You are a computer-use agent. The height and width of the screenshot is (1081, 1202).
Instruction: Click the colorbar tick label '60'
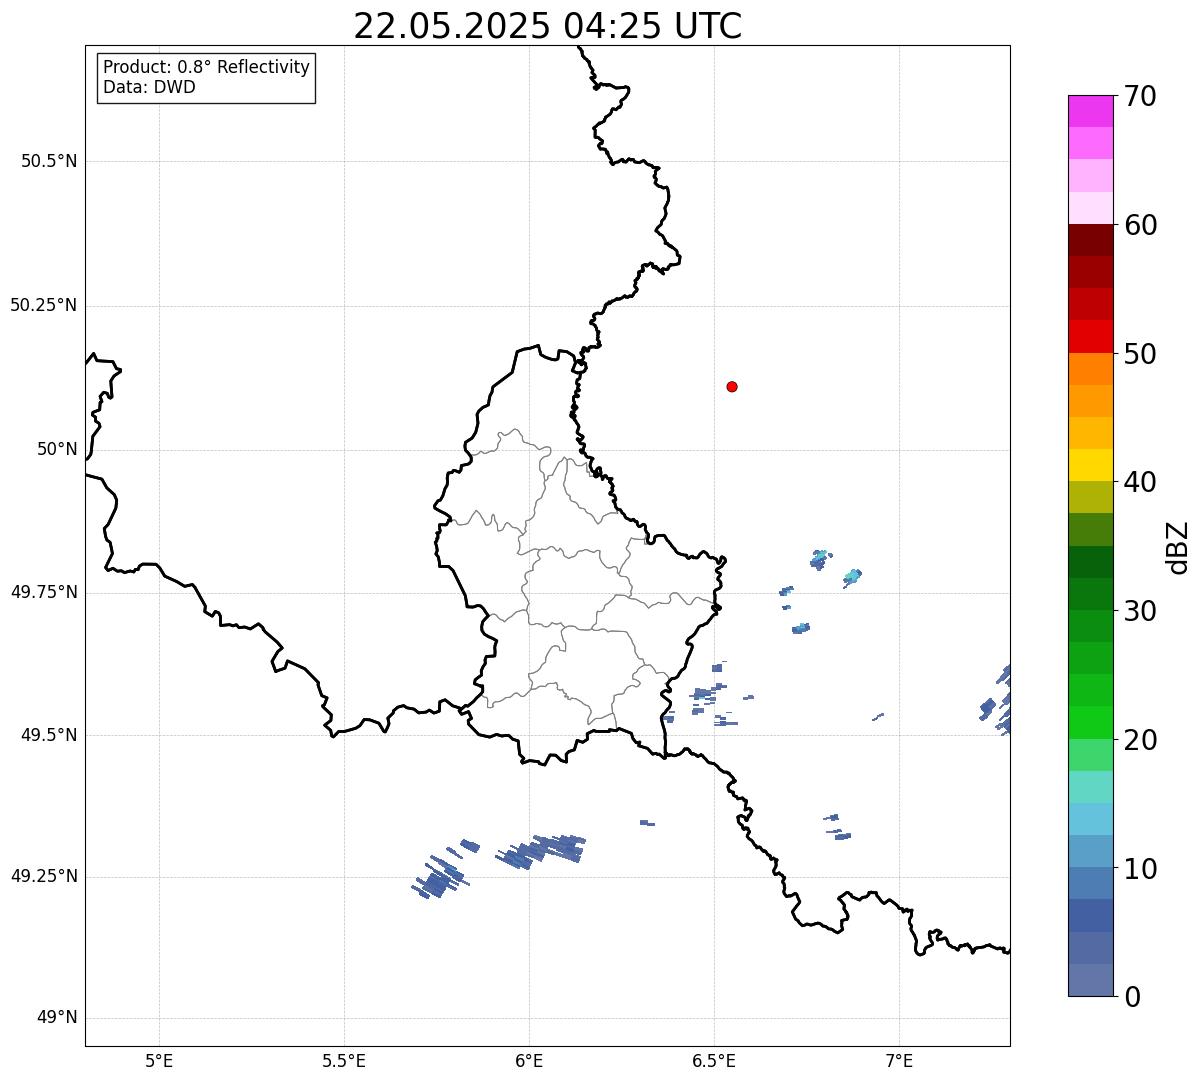click(1139, 225)
